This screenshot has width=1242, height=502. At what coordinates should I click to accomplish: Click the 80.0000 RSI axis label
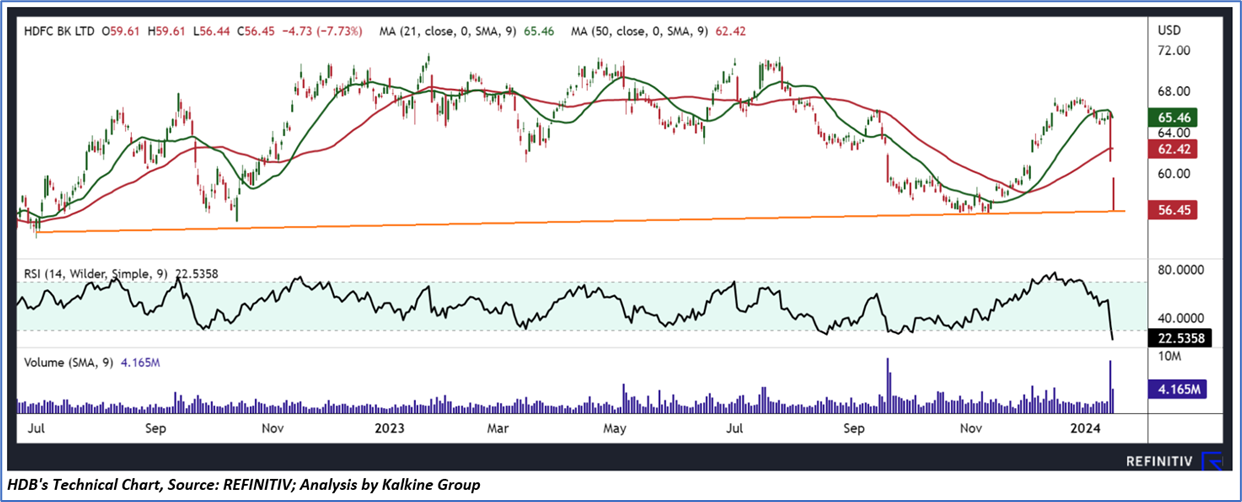pyautogui.click(x=1181, y=269)
